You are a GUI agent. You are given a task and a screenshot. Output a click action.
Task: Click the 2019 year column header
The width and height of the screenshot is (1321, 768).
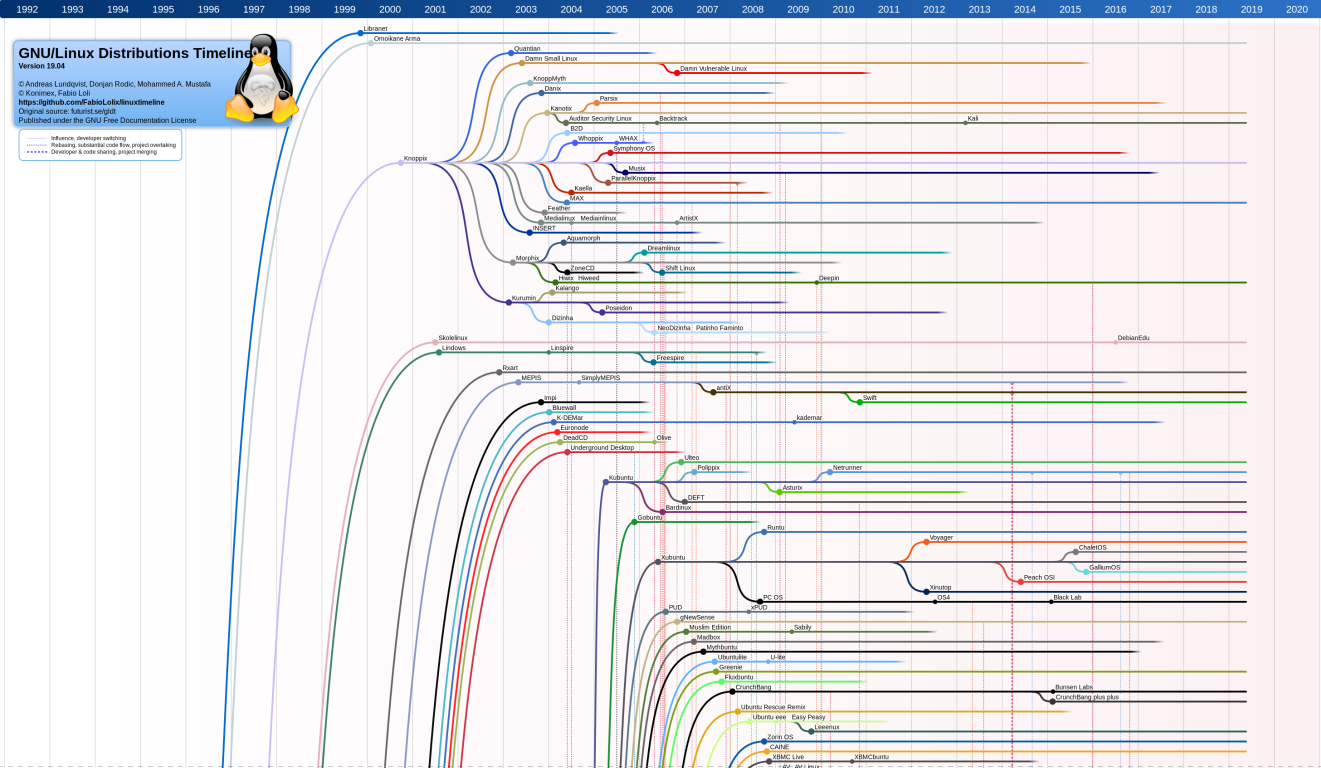tap(1251, 9)
